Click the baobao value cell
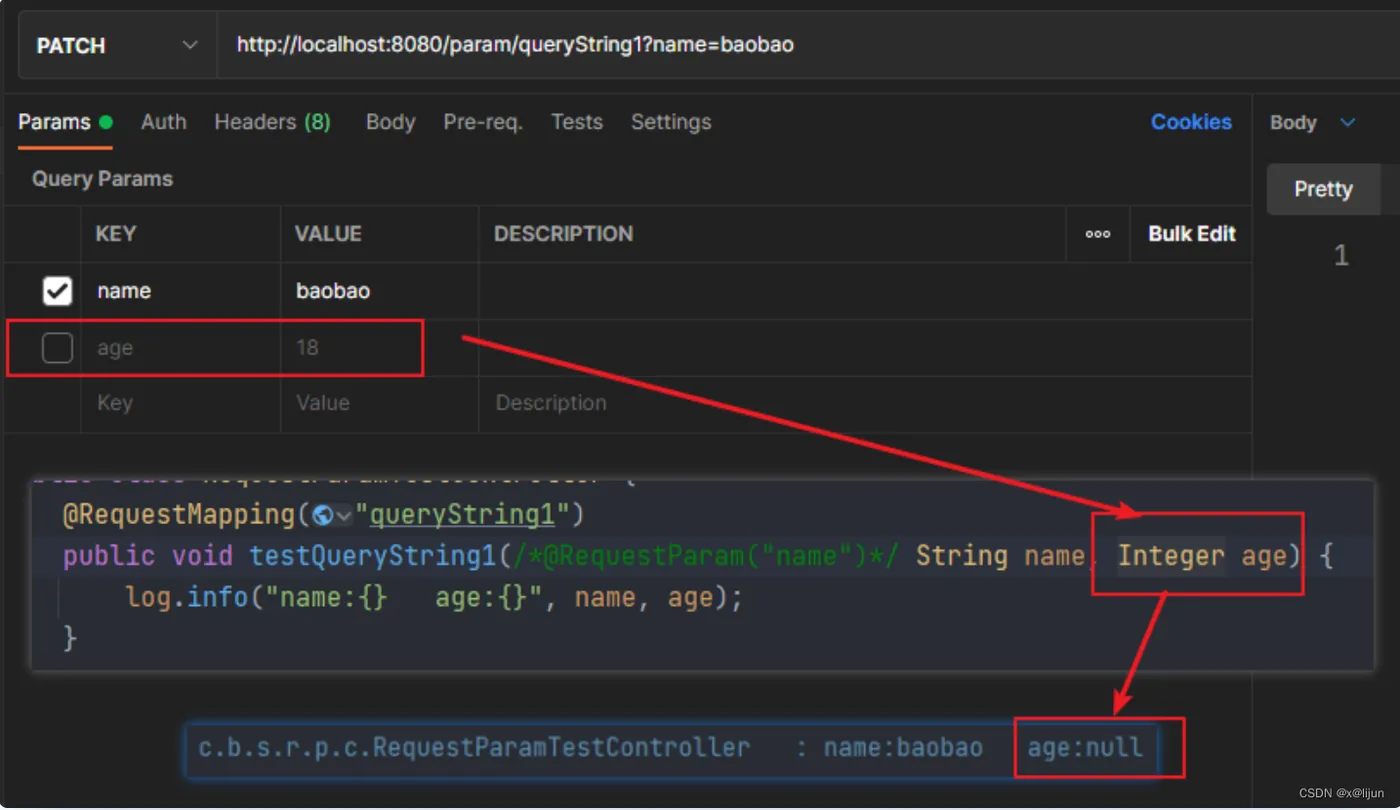 pos(379,291)
